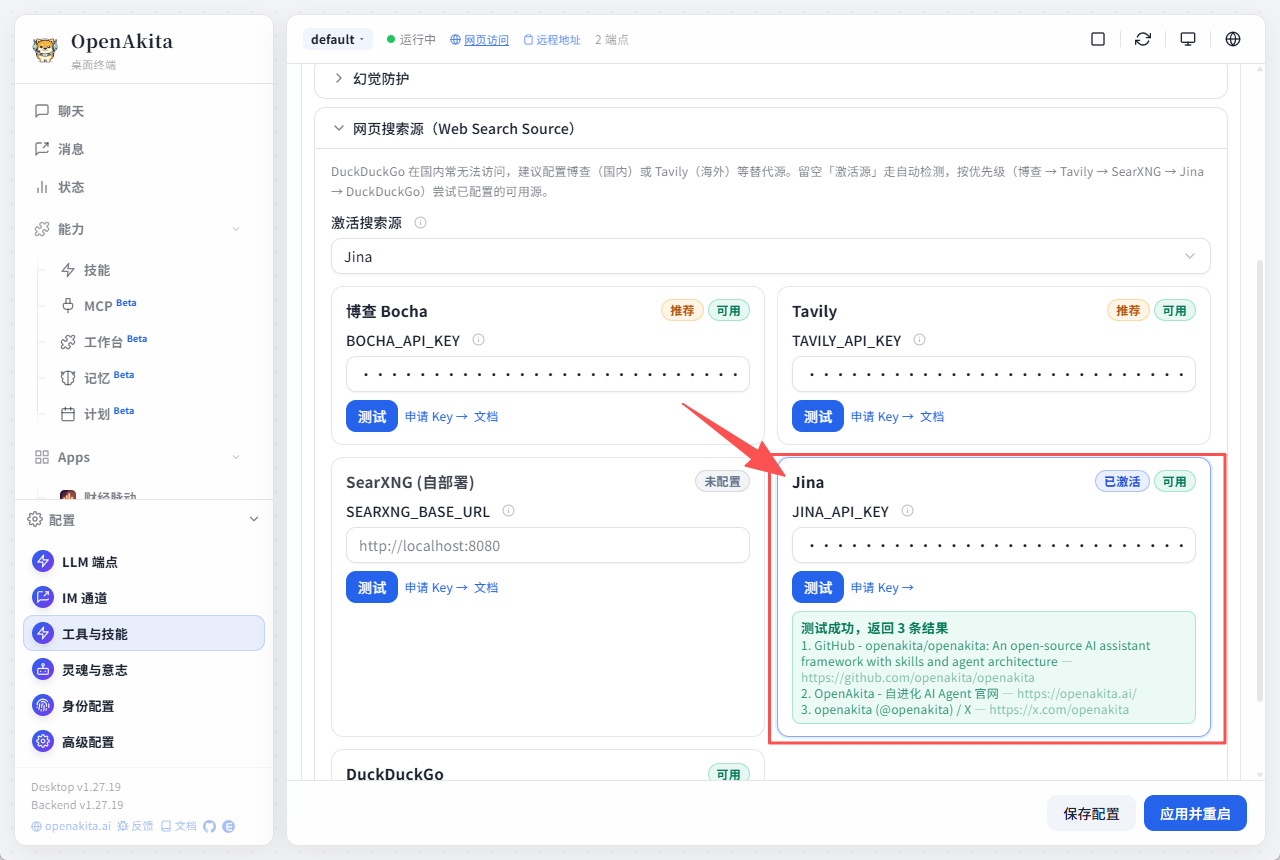The image size is (1280, 860).
Task: Open 文档 link in SearXNG card
Action: click(x=486, y=588)
